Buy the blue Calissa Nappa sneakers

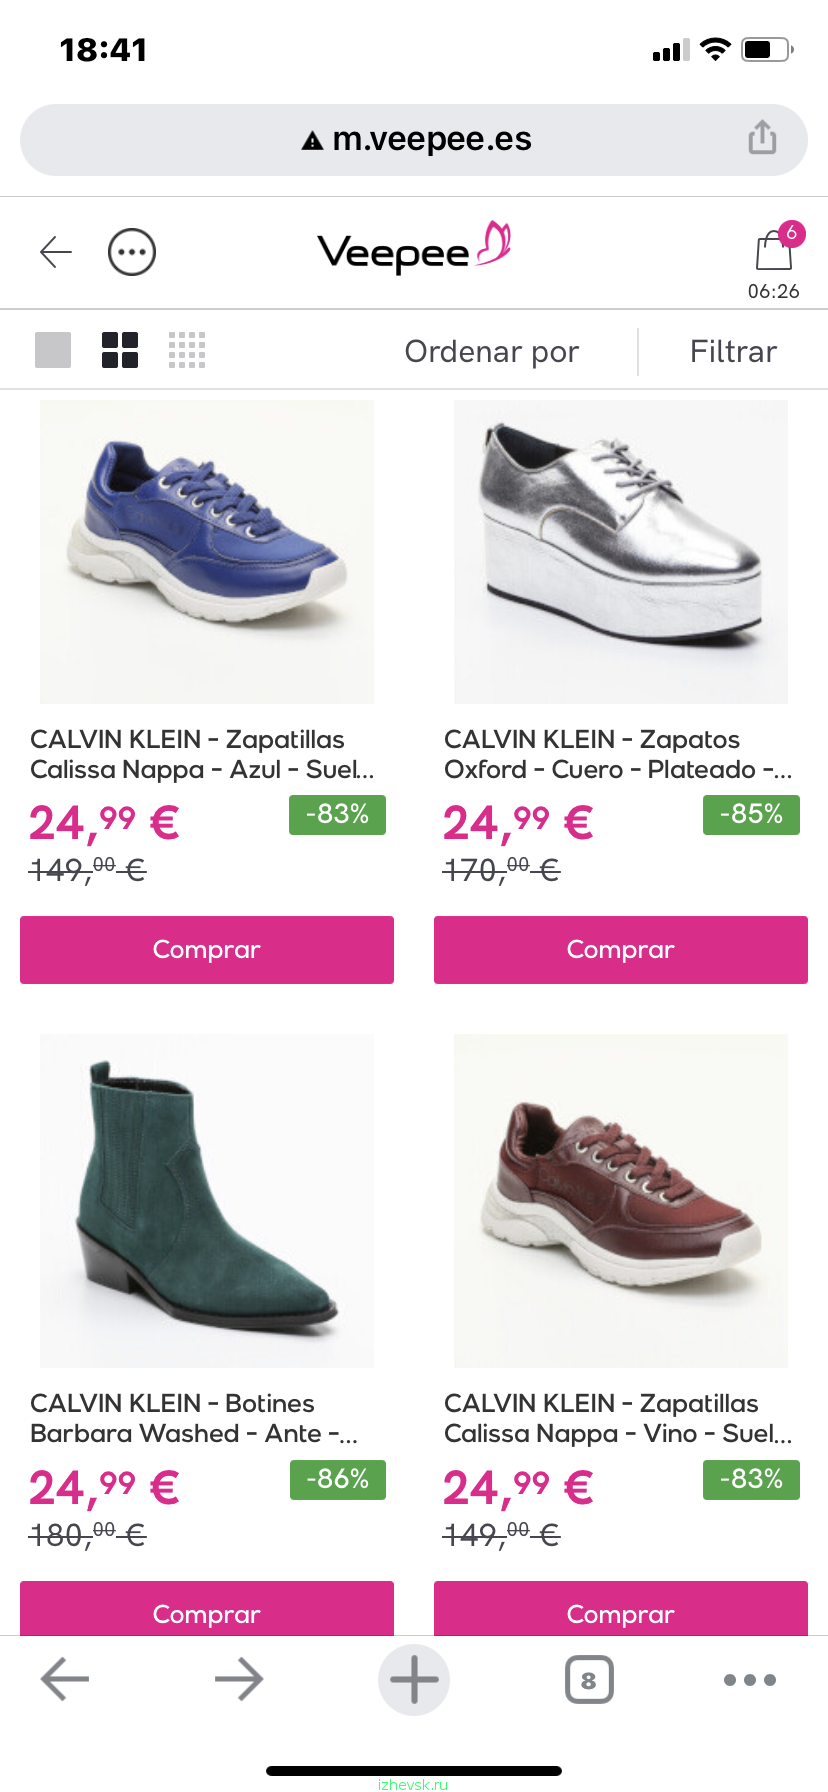[x=207, y=950]
